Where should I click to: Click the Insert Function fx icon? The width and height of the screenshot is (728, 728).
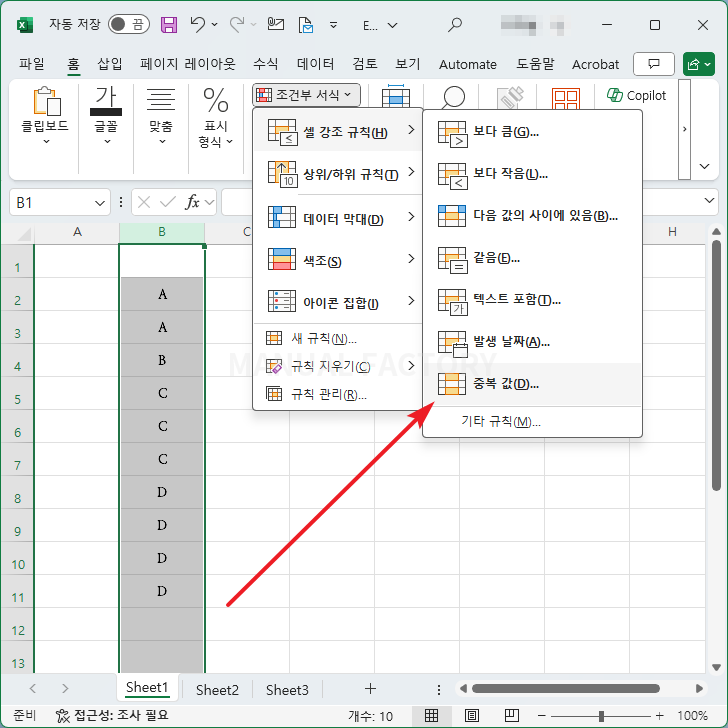tap(192, 202)
